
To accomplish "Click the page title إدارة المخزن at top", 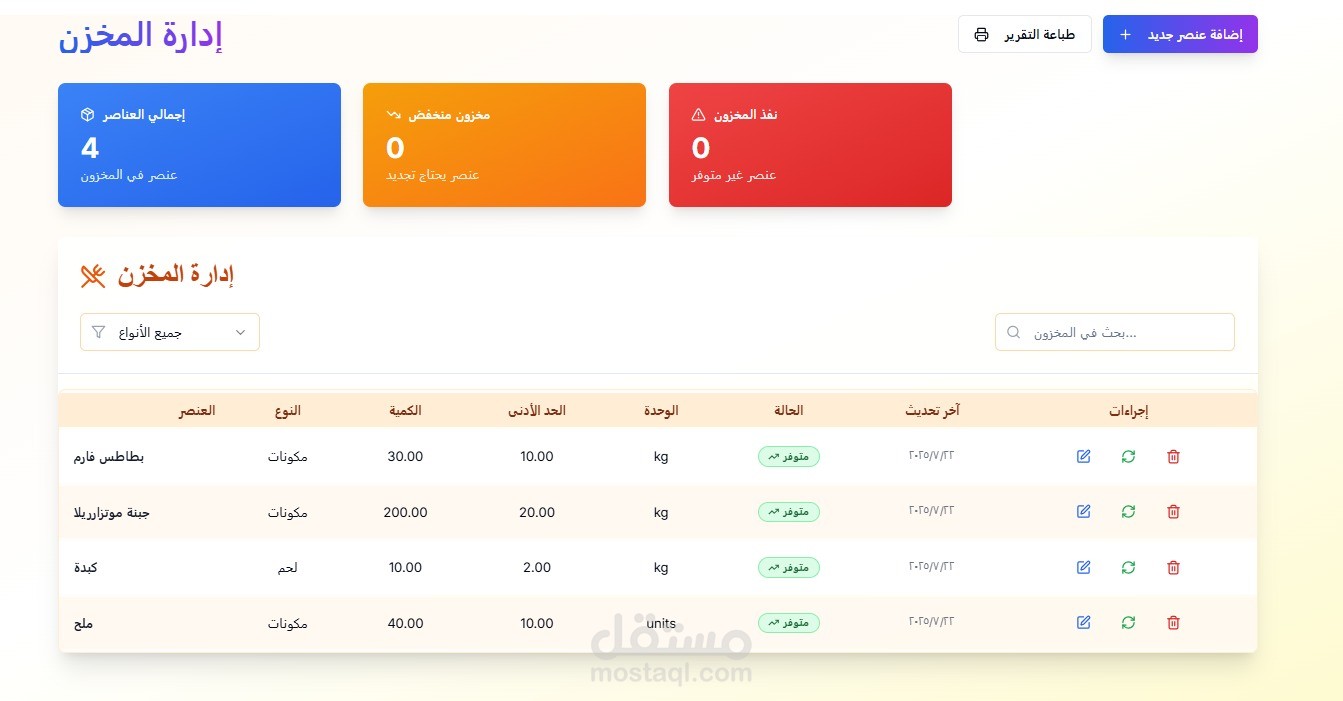I will coord(140,35).
